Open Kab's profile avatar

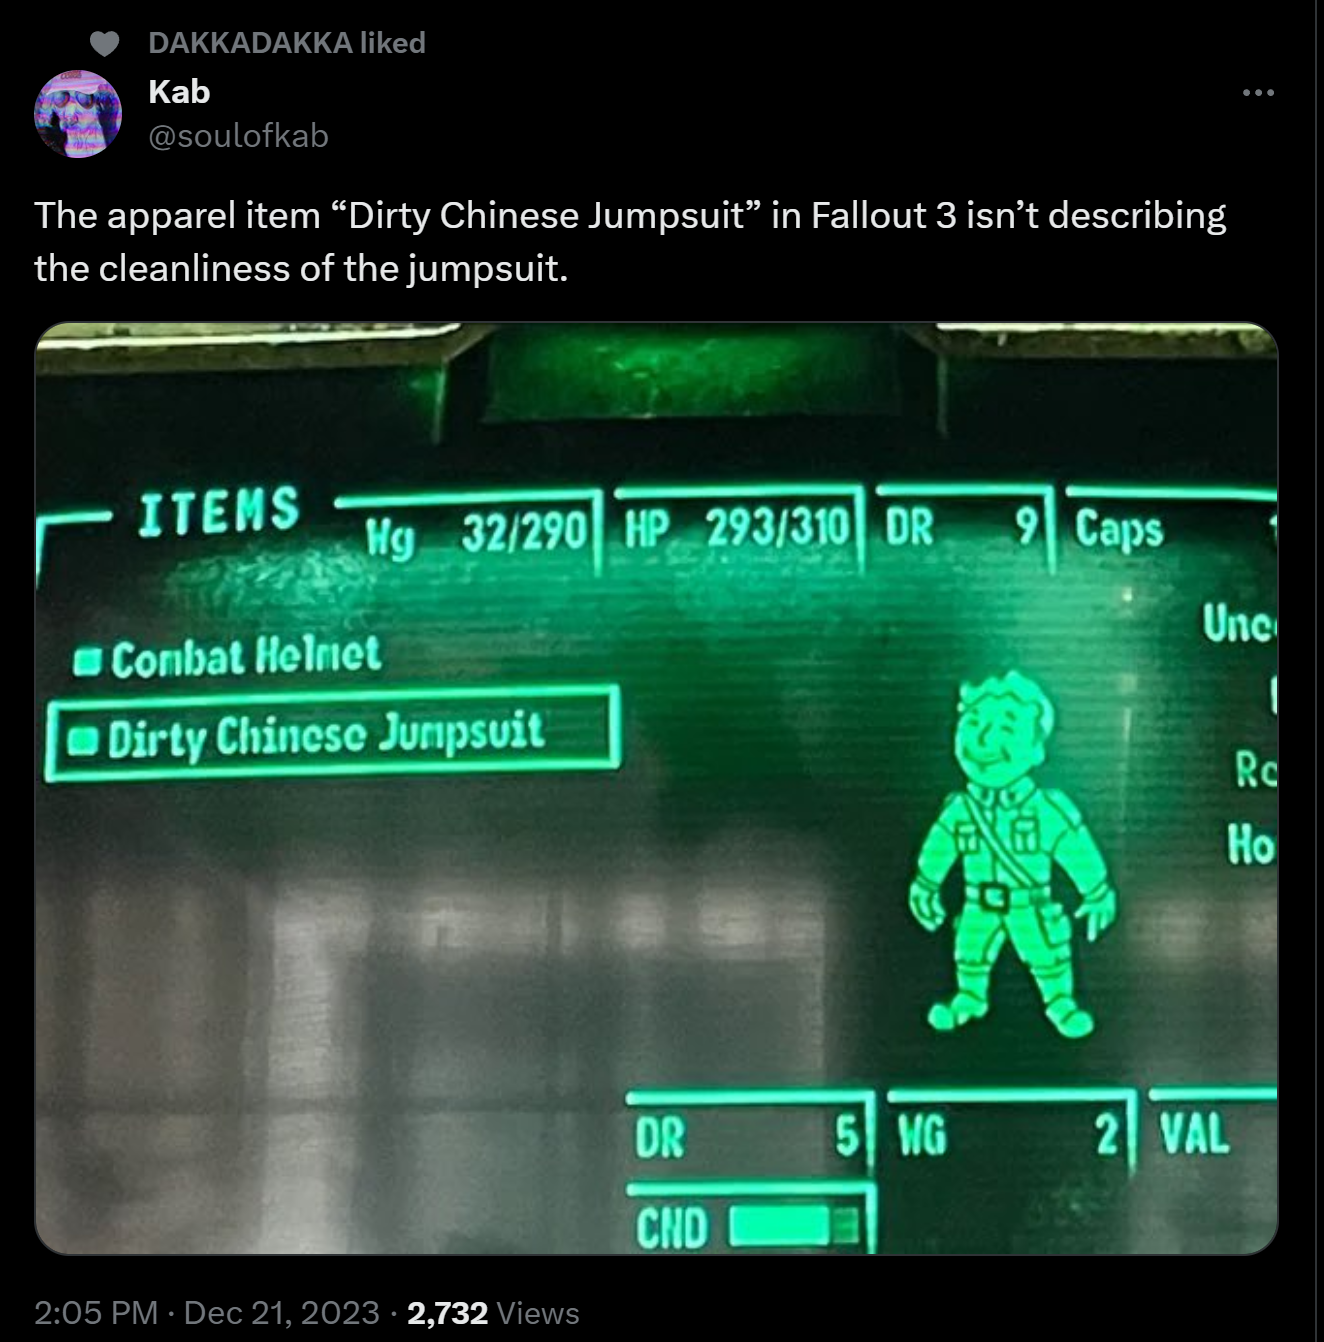click(78, 114)
